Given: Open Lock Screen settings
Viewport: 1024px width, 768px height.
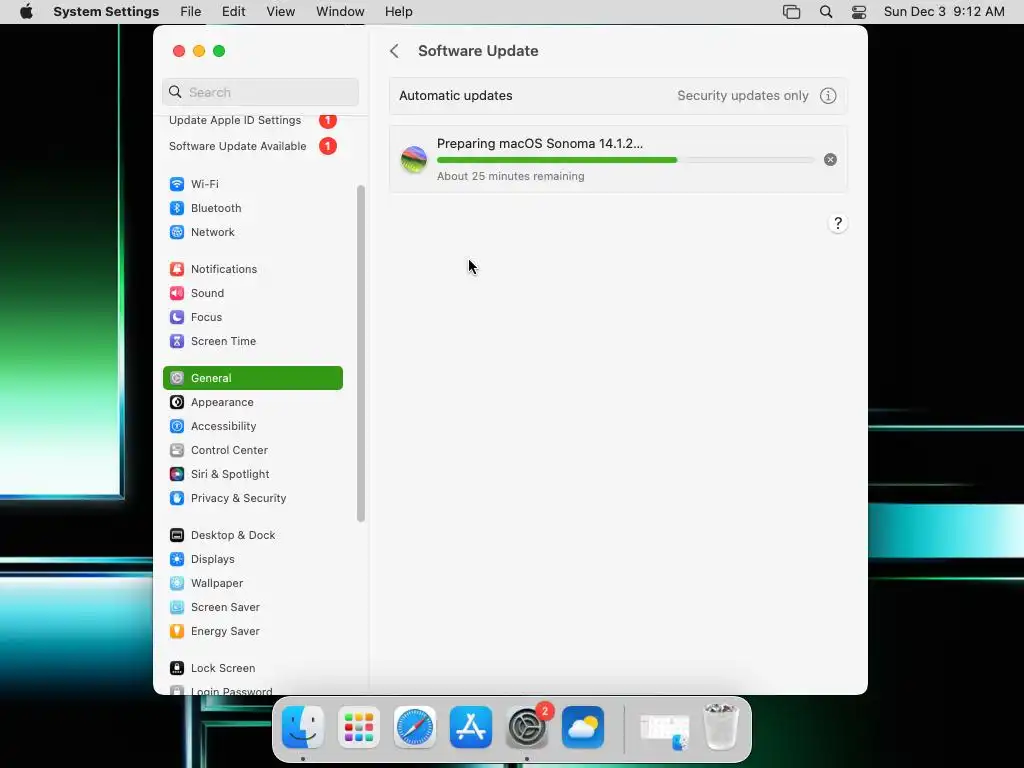Looking at the screenshot, I should tap(253, 668).
